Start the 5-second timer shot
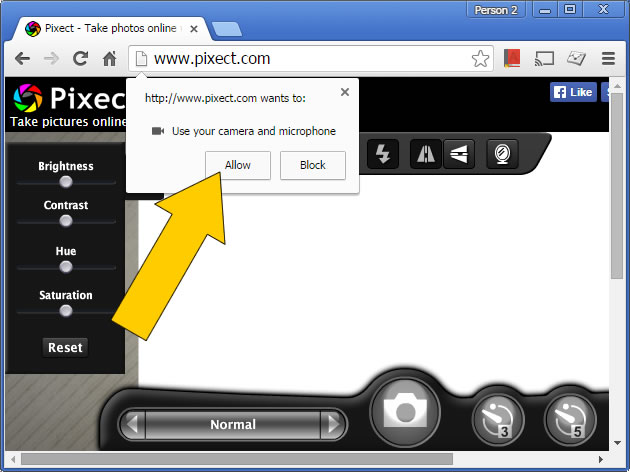 tap(570, 420)
